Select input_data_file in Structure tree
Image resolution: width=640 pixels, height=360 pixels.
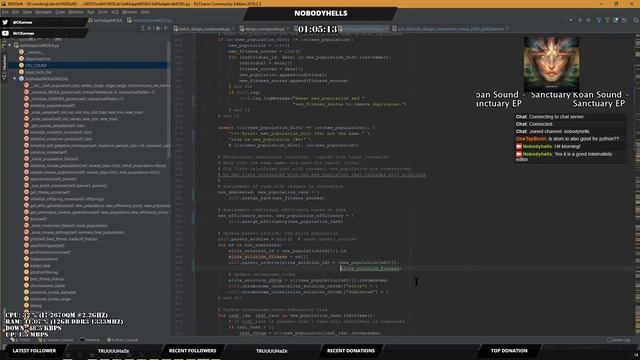pos(35,72)
